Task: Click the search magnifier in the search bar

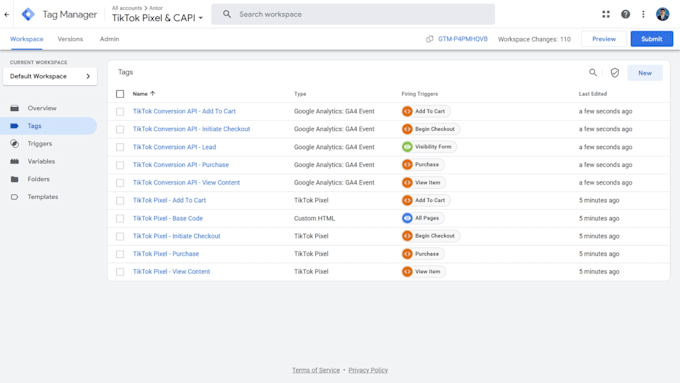Action: point(227,14)
